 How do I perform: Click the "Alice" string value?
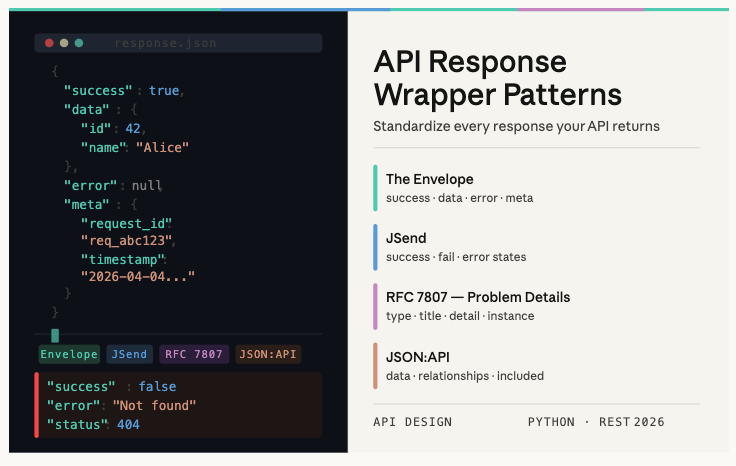(x=162, y=147)
